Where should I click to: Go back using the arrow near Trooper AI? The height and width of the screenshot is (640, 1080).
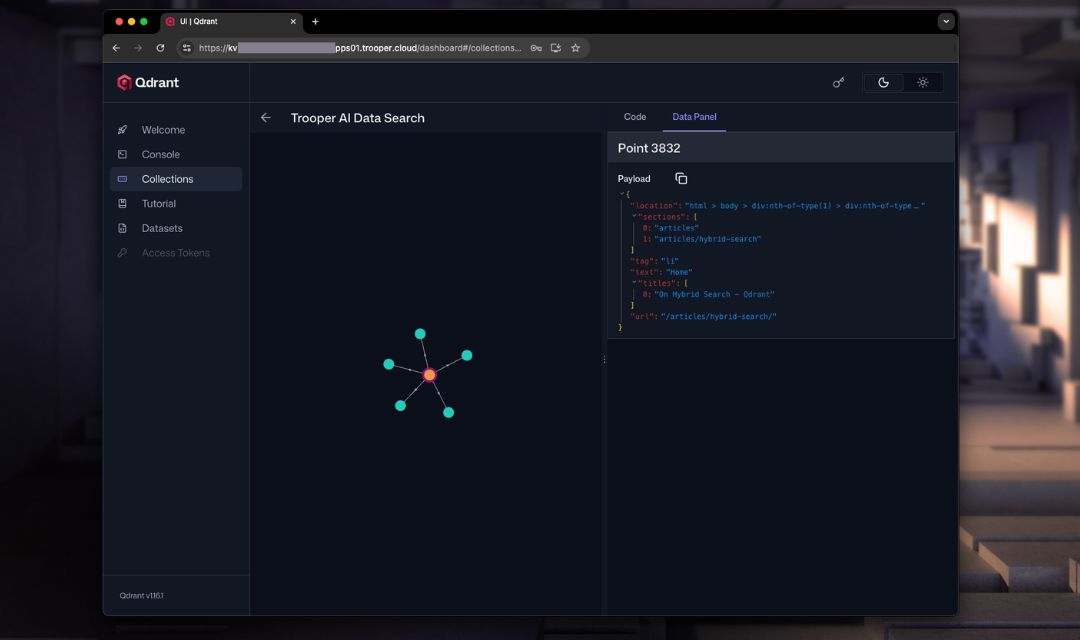[265, 117]
